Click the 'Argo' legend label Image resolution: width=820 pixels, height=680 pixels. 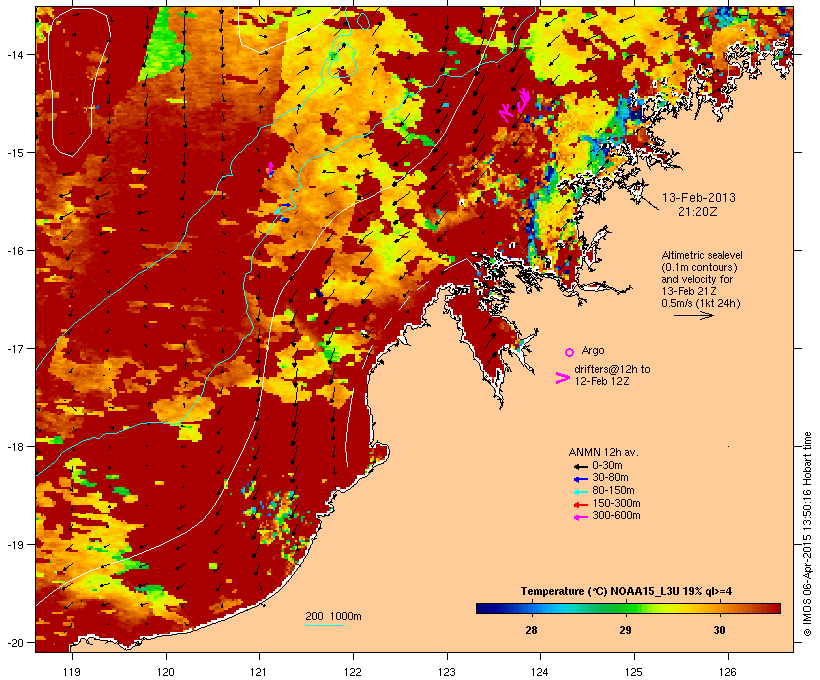(x=593, y=350)
